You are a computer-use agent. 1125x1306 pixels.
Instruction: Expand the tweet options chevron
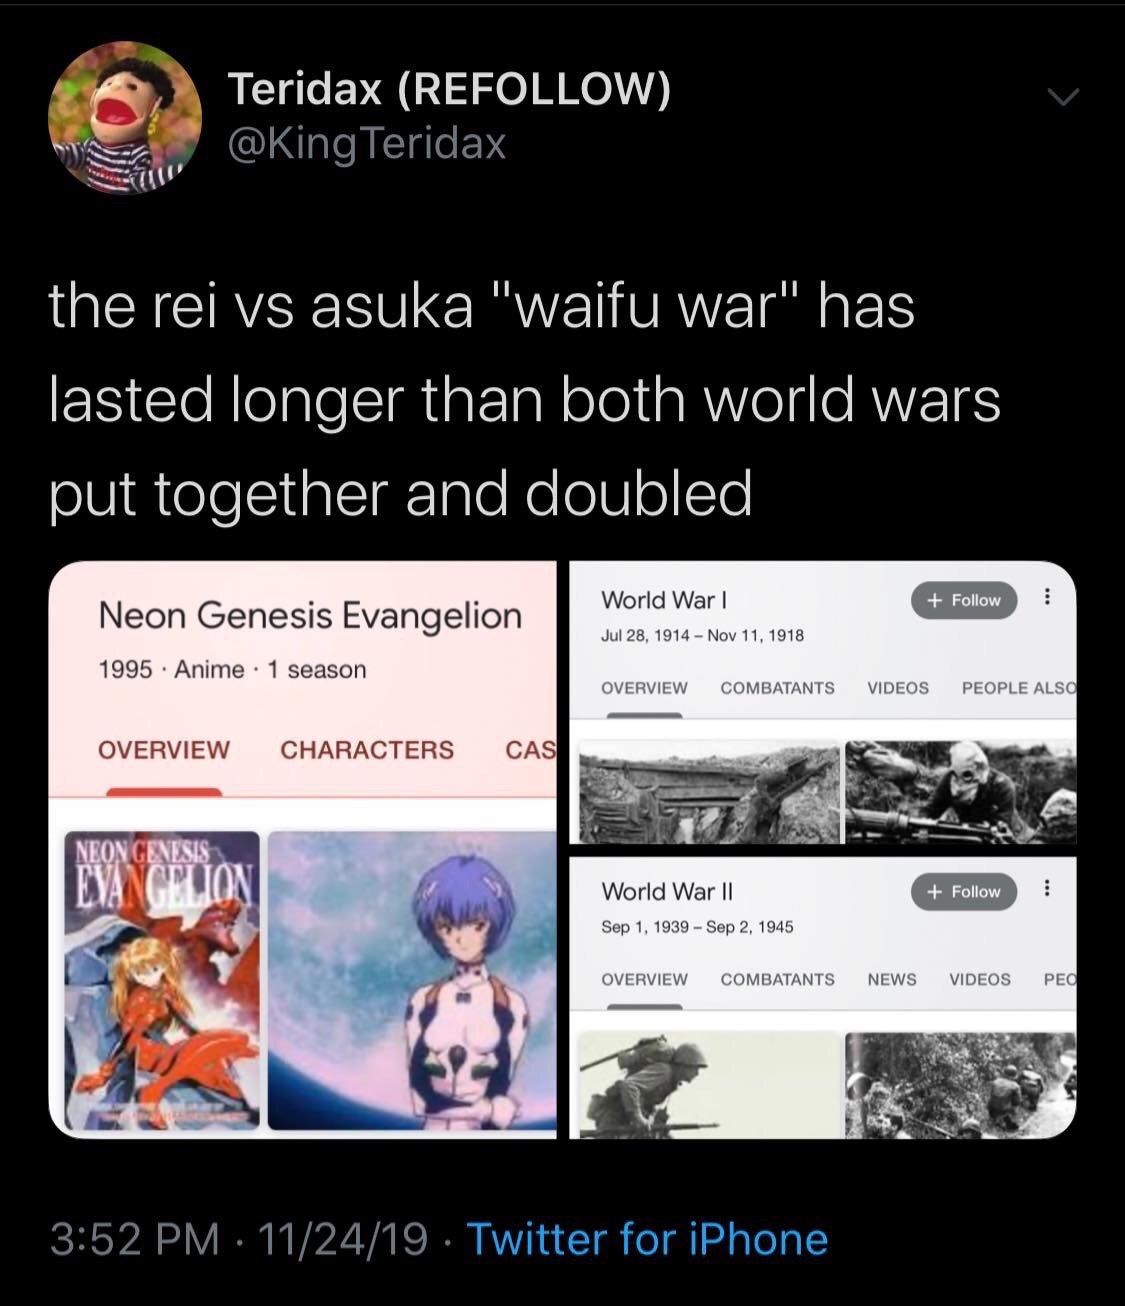[1063, 98]
